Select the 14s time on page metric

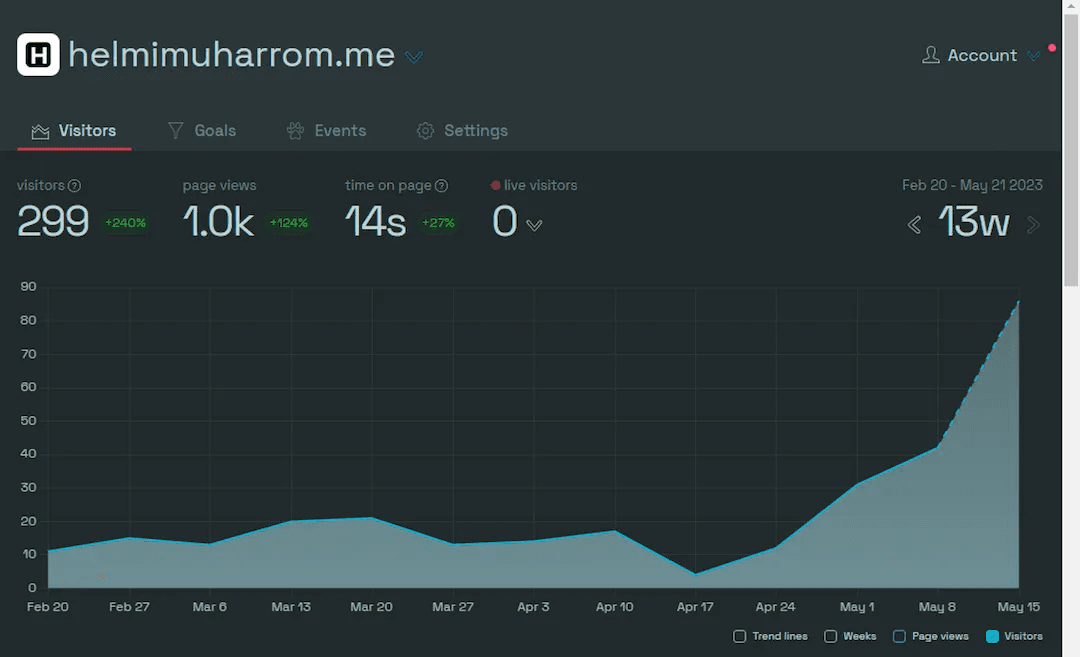pyautogui.click(x=375, y=222)
